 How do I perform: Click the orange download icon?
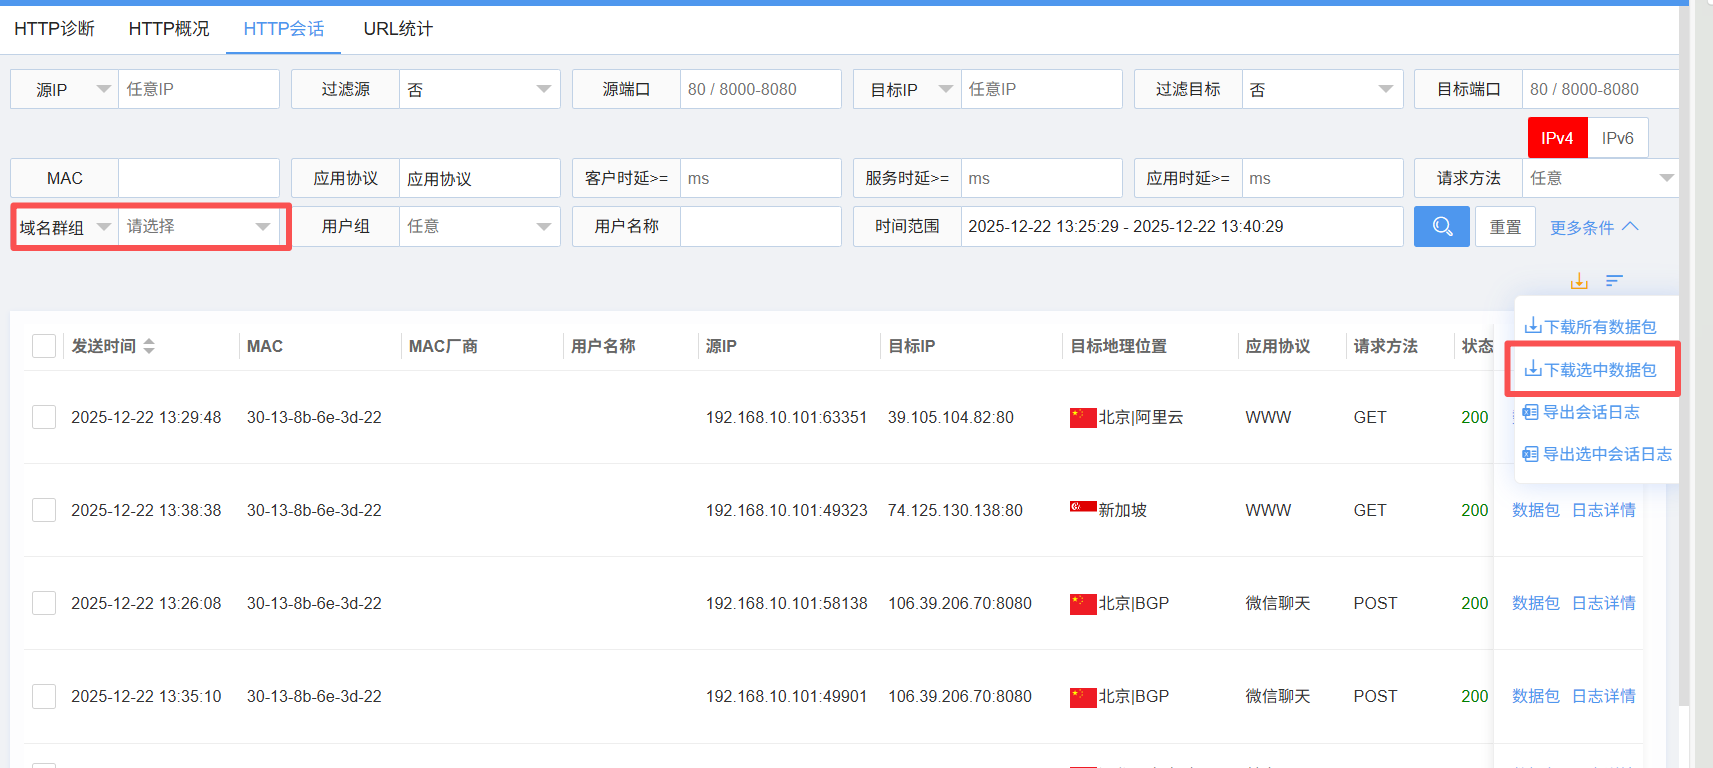1579,281
